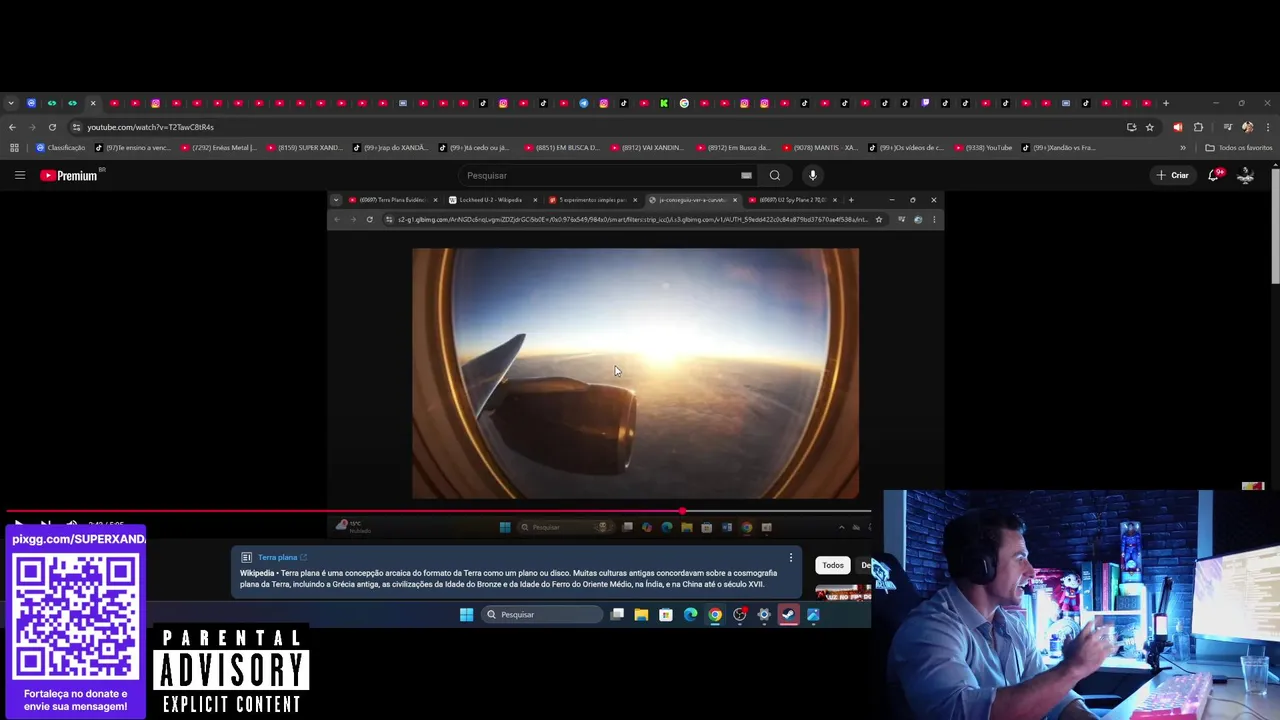Open Microsoft Store from the taskbar
Image resolution: width=1280 pixels, height=720 pixels.
[x=666, y=614]
